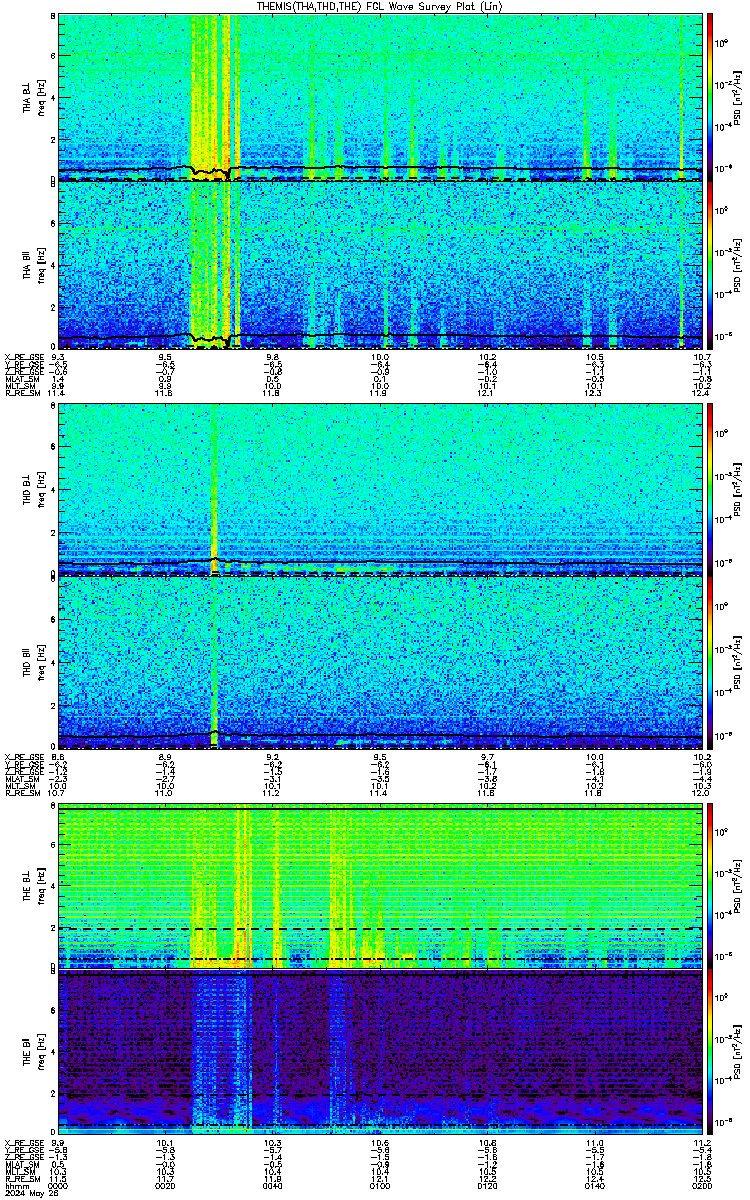
Task: Click the '0120' time tick label
Action: [x=487, y=1185]
